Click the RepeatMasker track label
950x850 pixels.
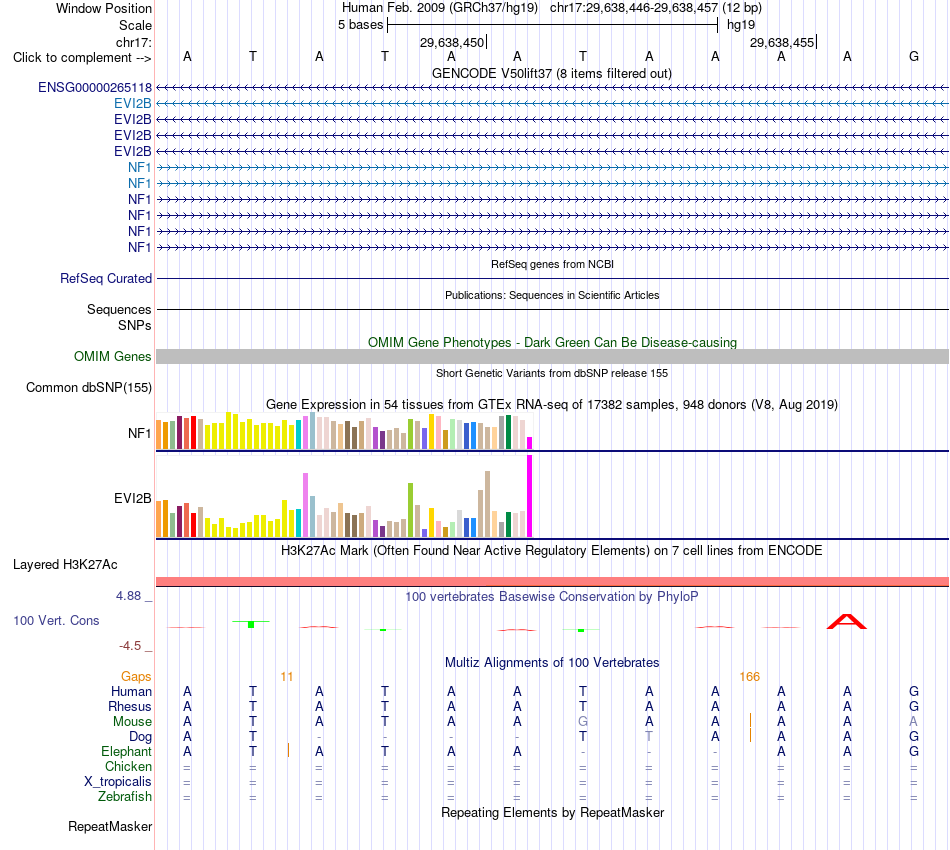(110, 826)
